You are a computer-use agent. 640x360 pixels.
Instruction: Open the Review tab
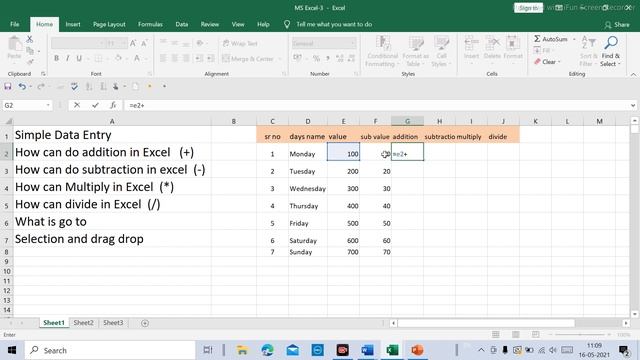tap(210, 24)
